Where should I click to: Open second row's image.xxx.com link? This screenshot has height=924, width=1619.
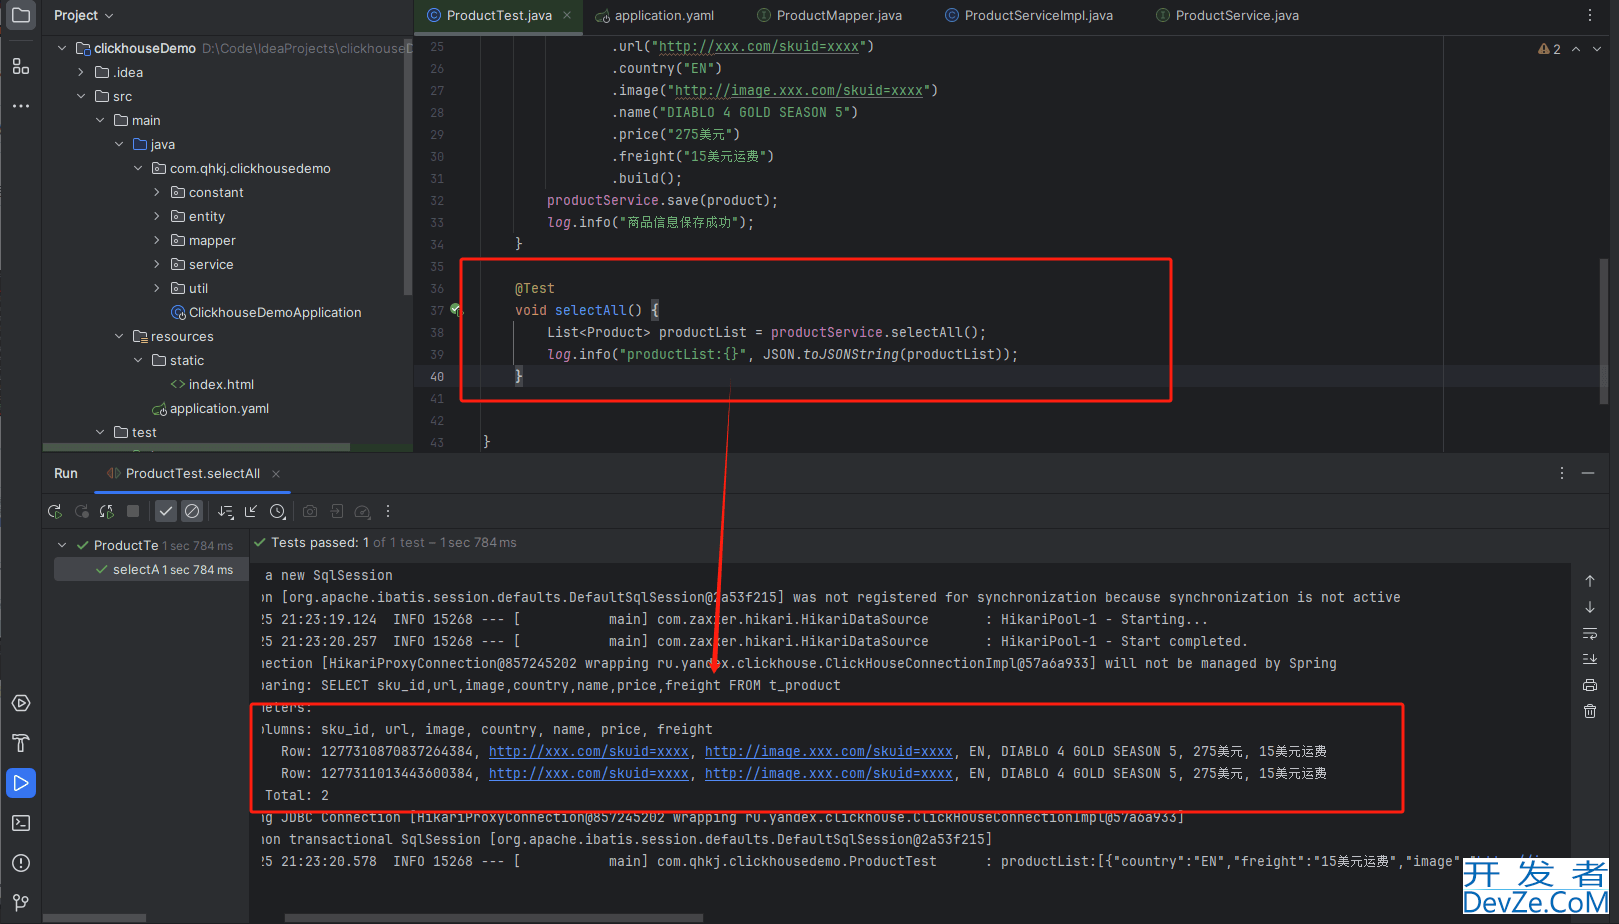point(829,773)
